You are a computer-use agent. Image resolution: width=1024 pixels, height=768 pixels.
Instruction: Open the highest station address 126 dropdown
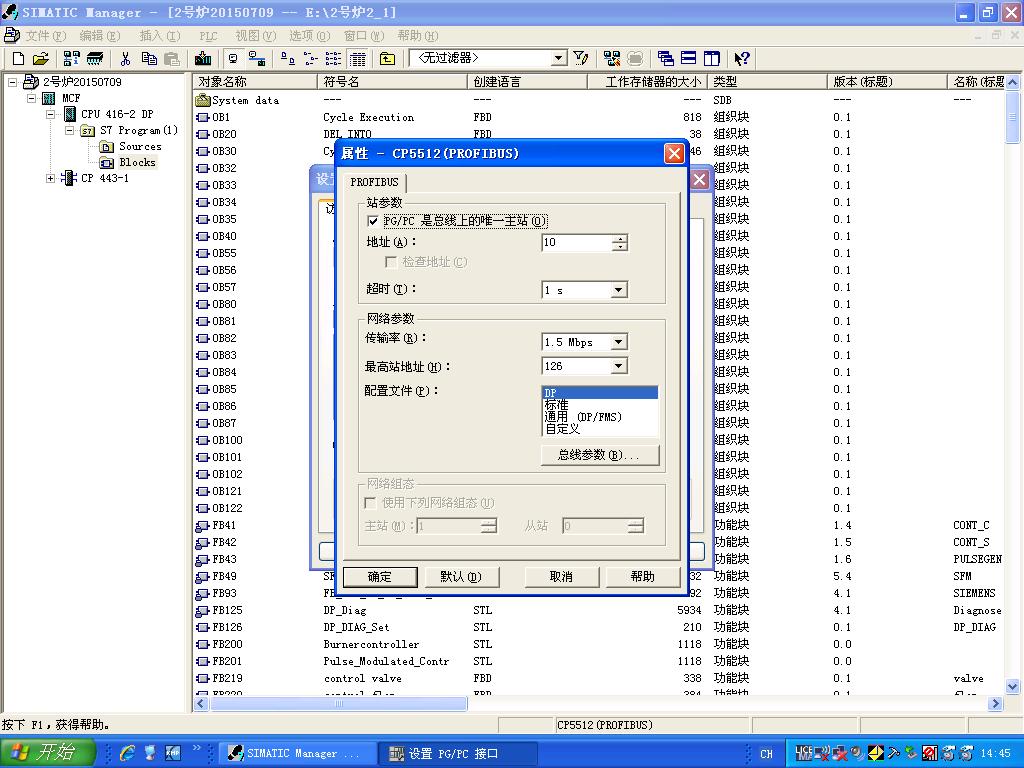click(618, 366)
